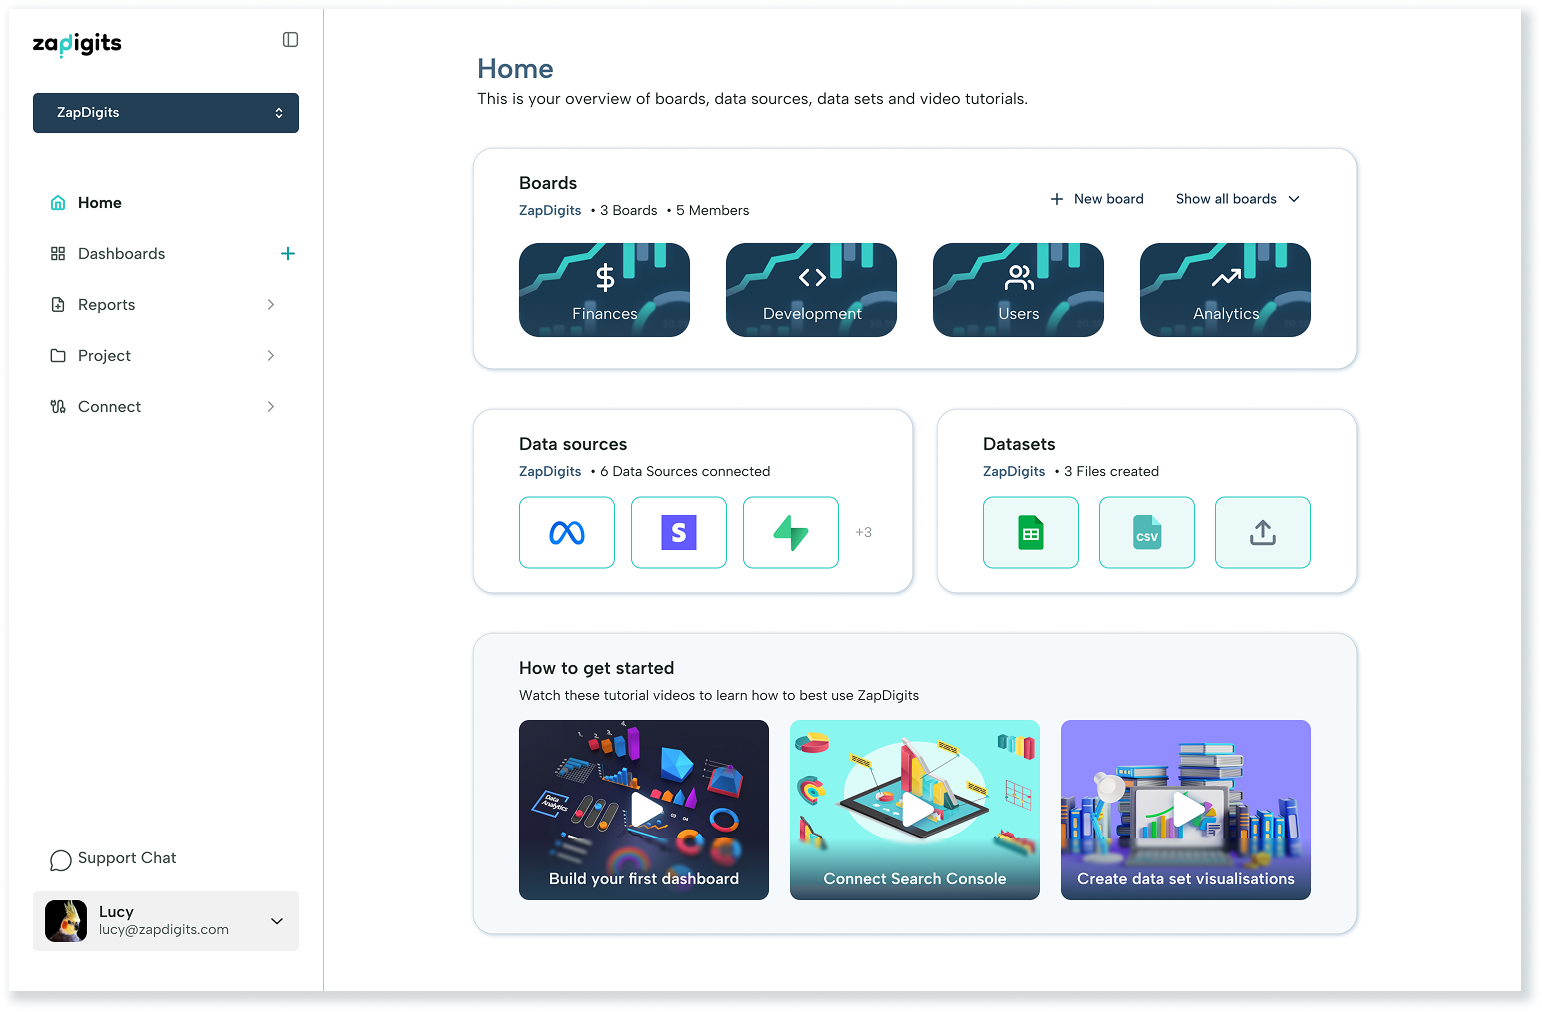The width and height of the screenshot is (1542, 1012).
Task: Expand the Reports submenu chevron
Action: tap(271, 305)
